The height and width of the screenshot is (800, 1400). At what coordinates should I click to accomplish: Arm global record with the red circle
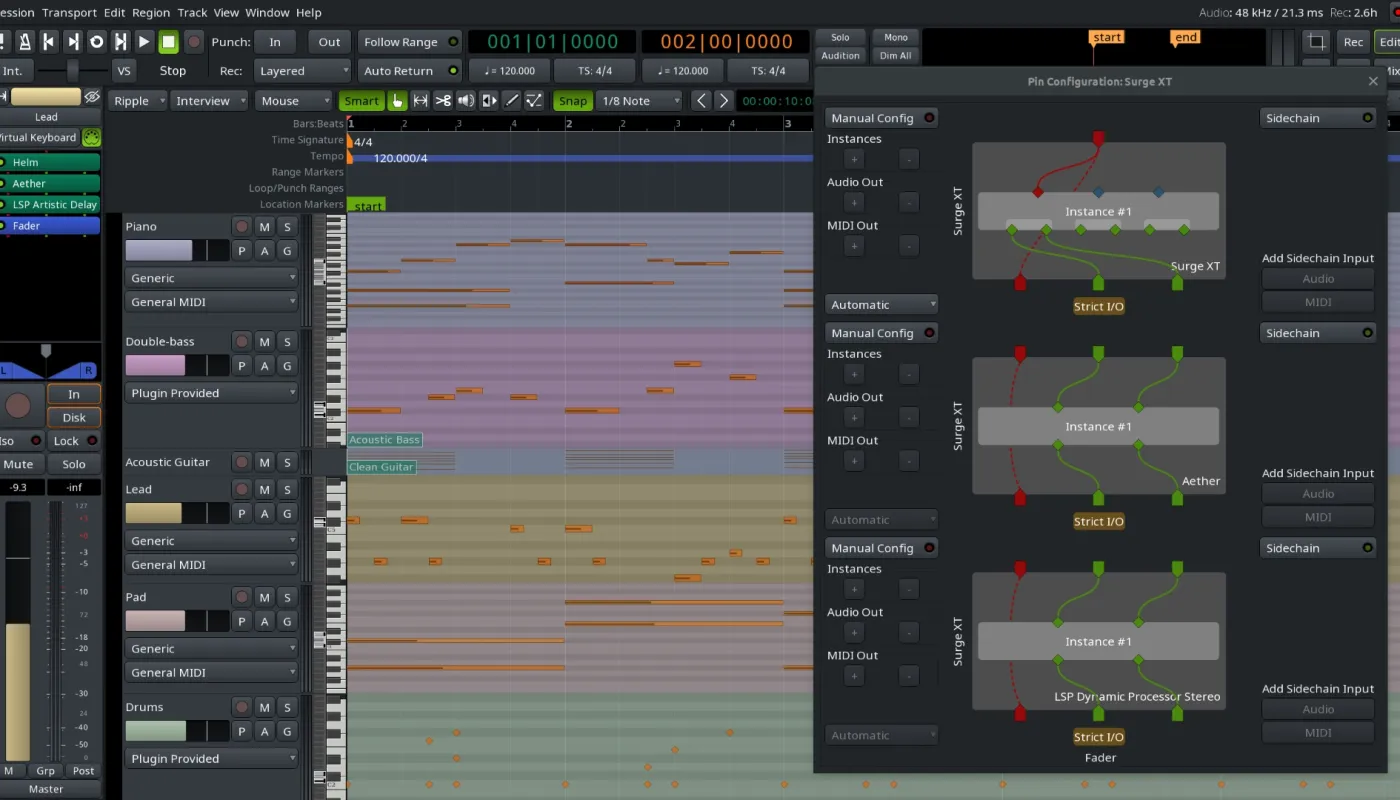[x=194, y=41]
